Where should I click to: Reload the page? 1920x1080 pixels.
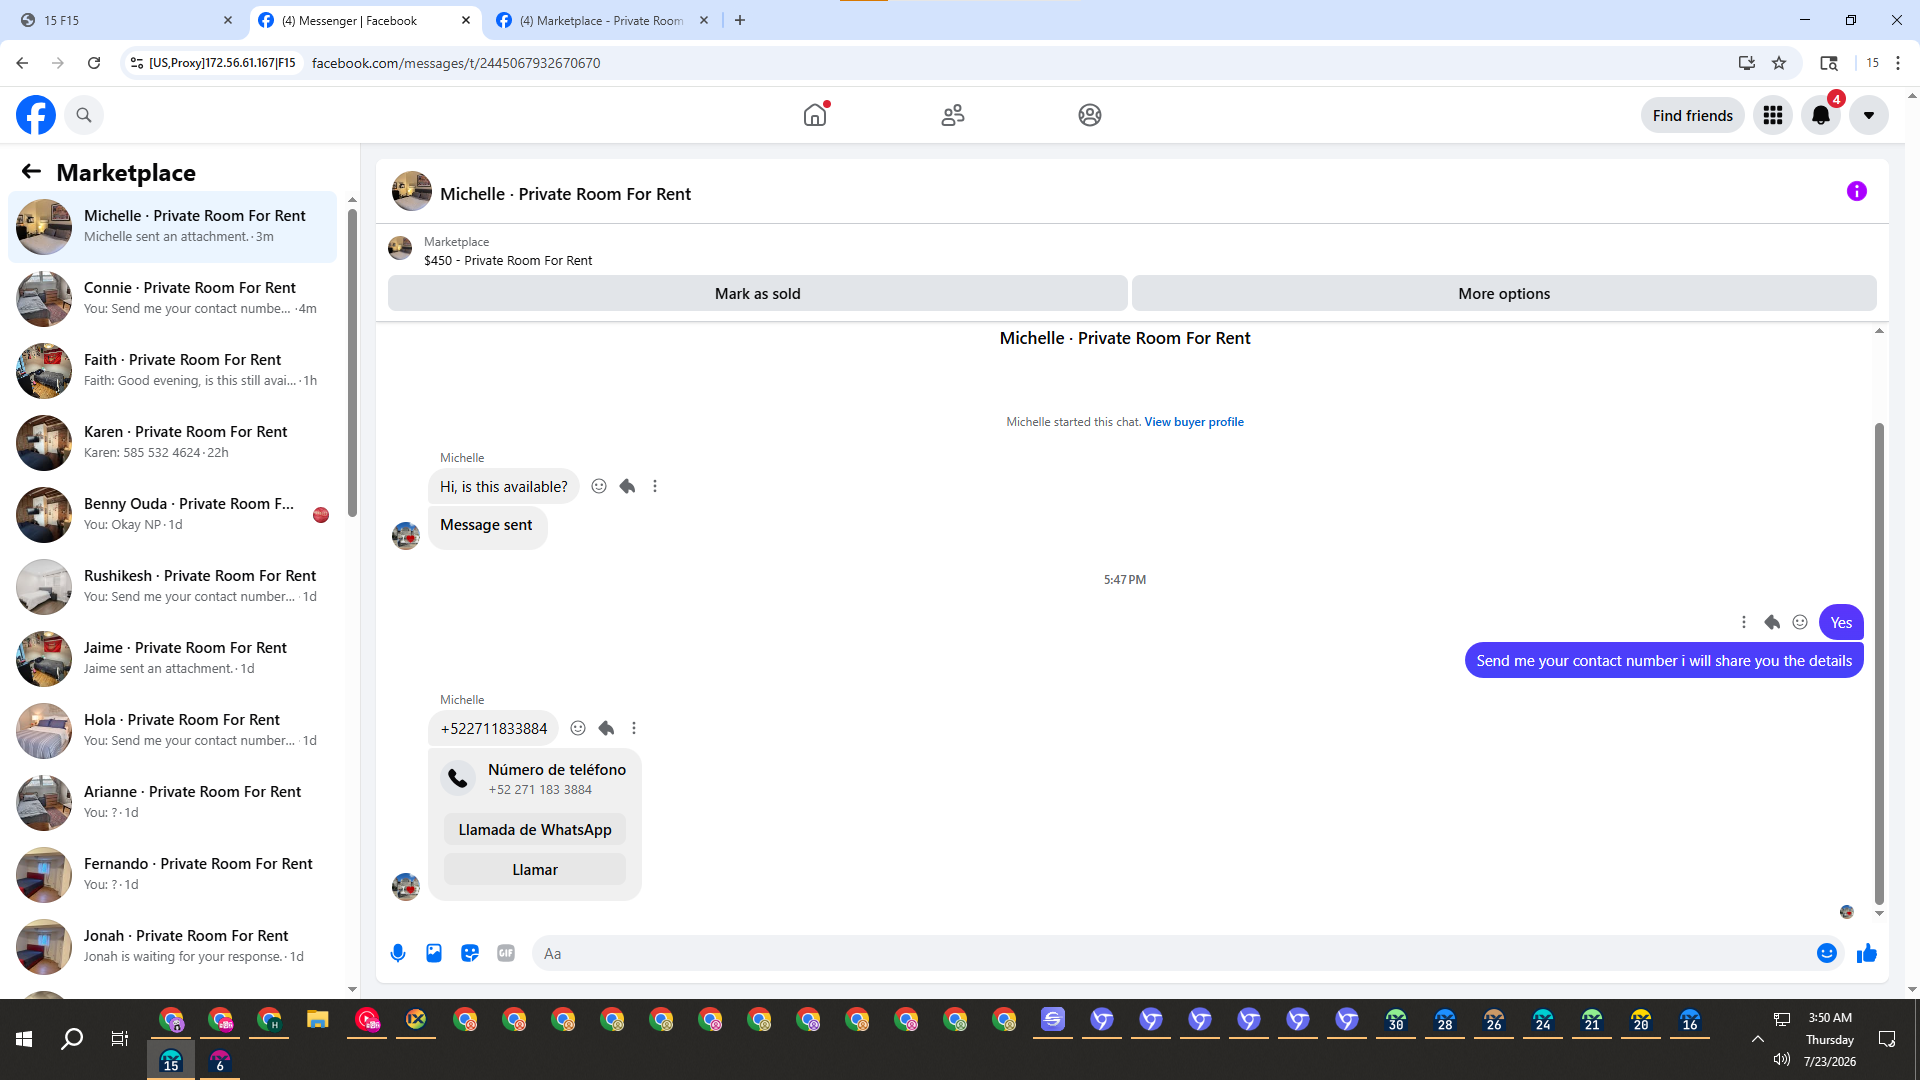click(x=94, y=63)
